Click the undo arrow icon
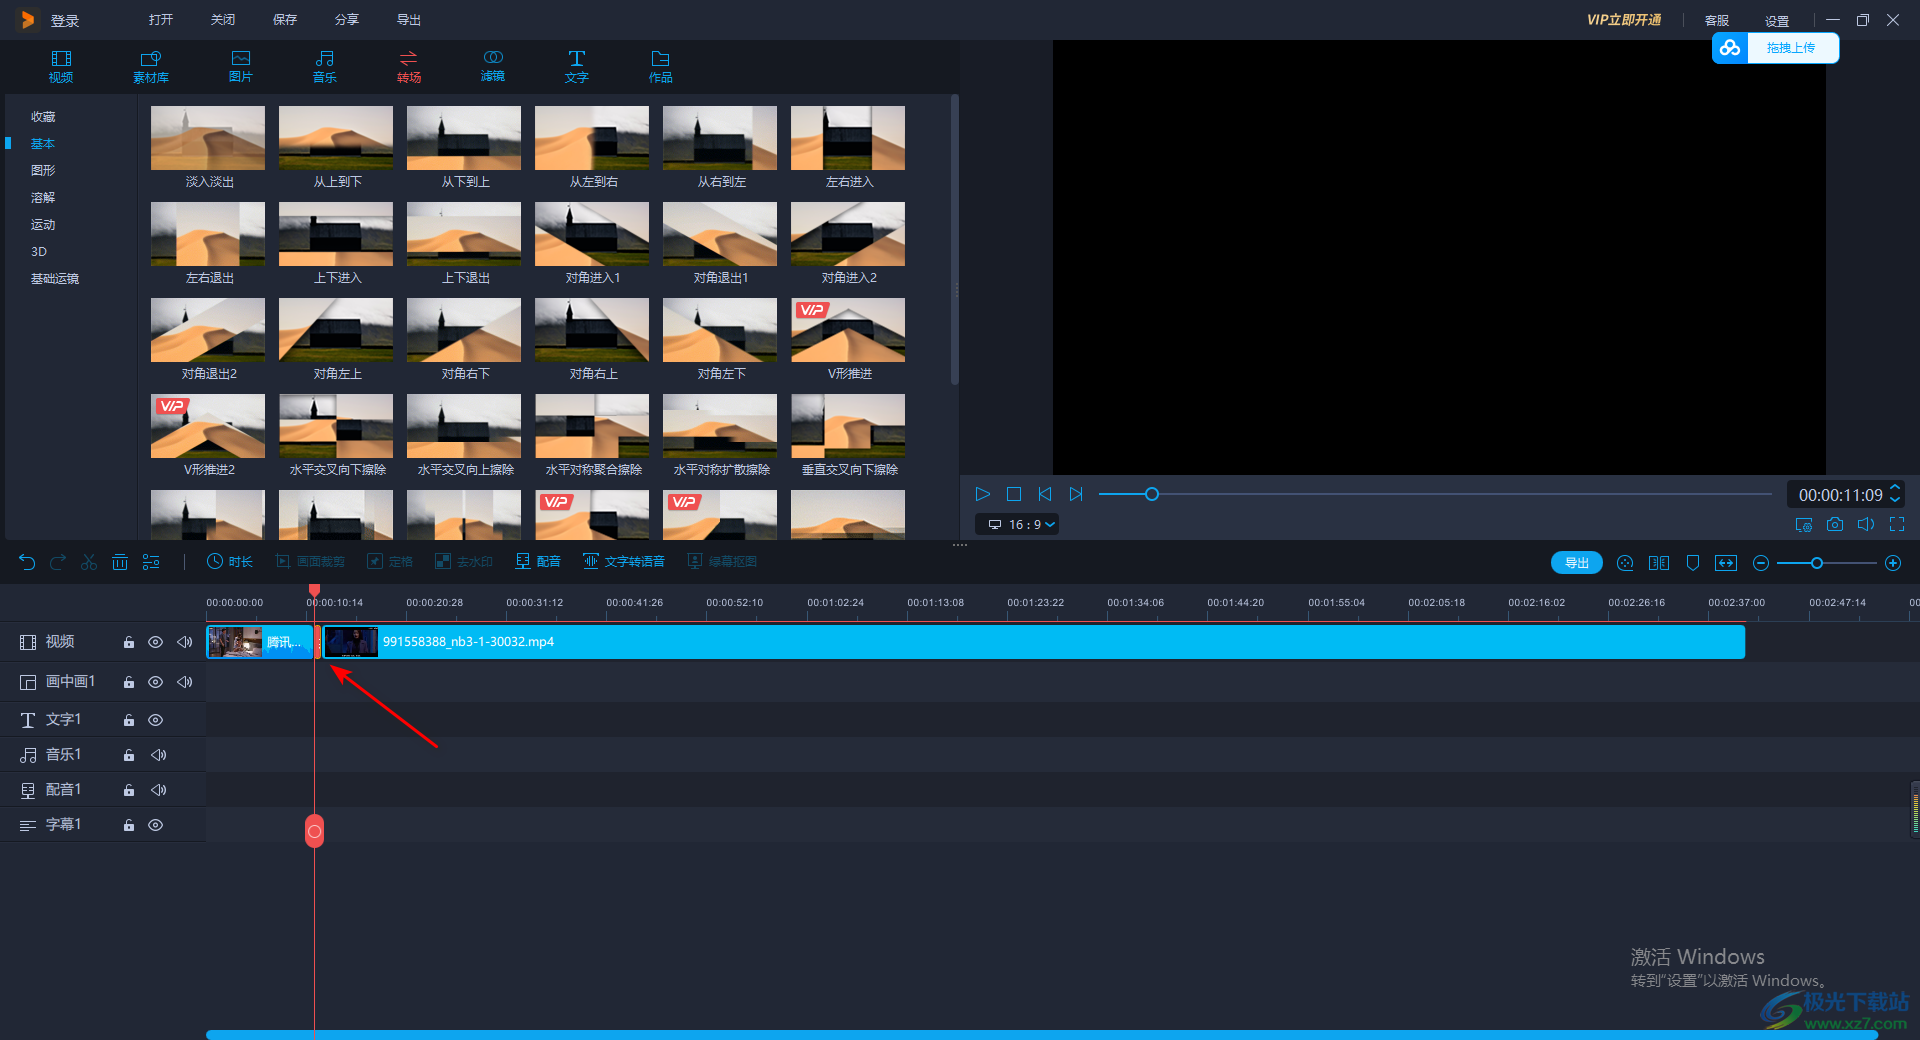 click(27, 562)
